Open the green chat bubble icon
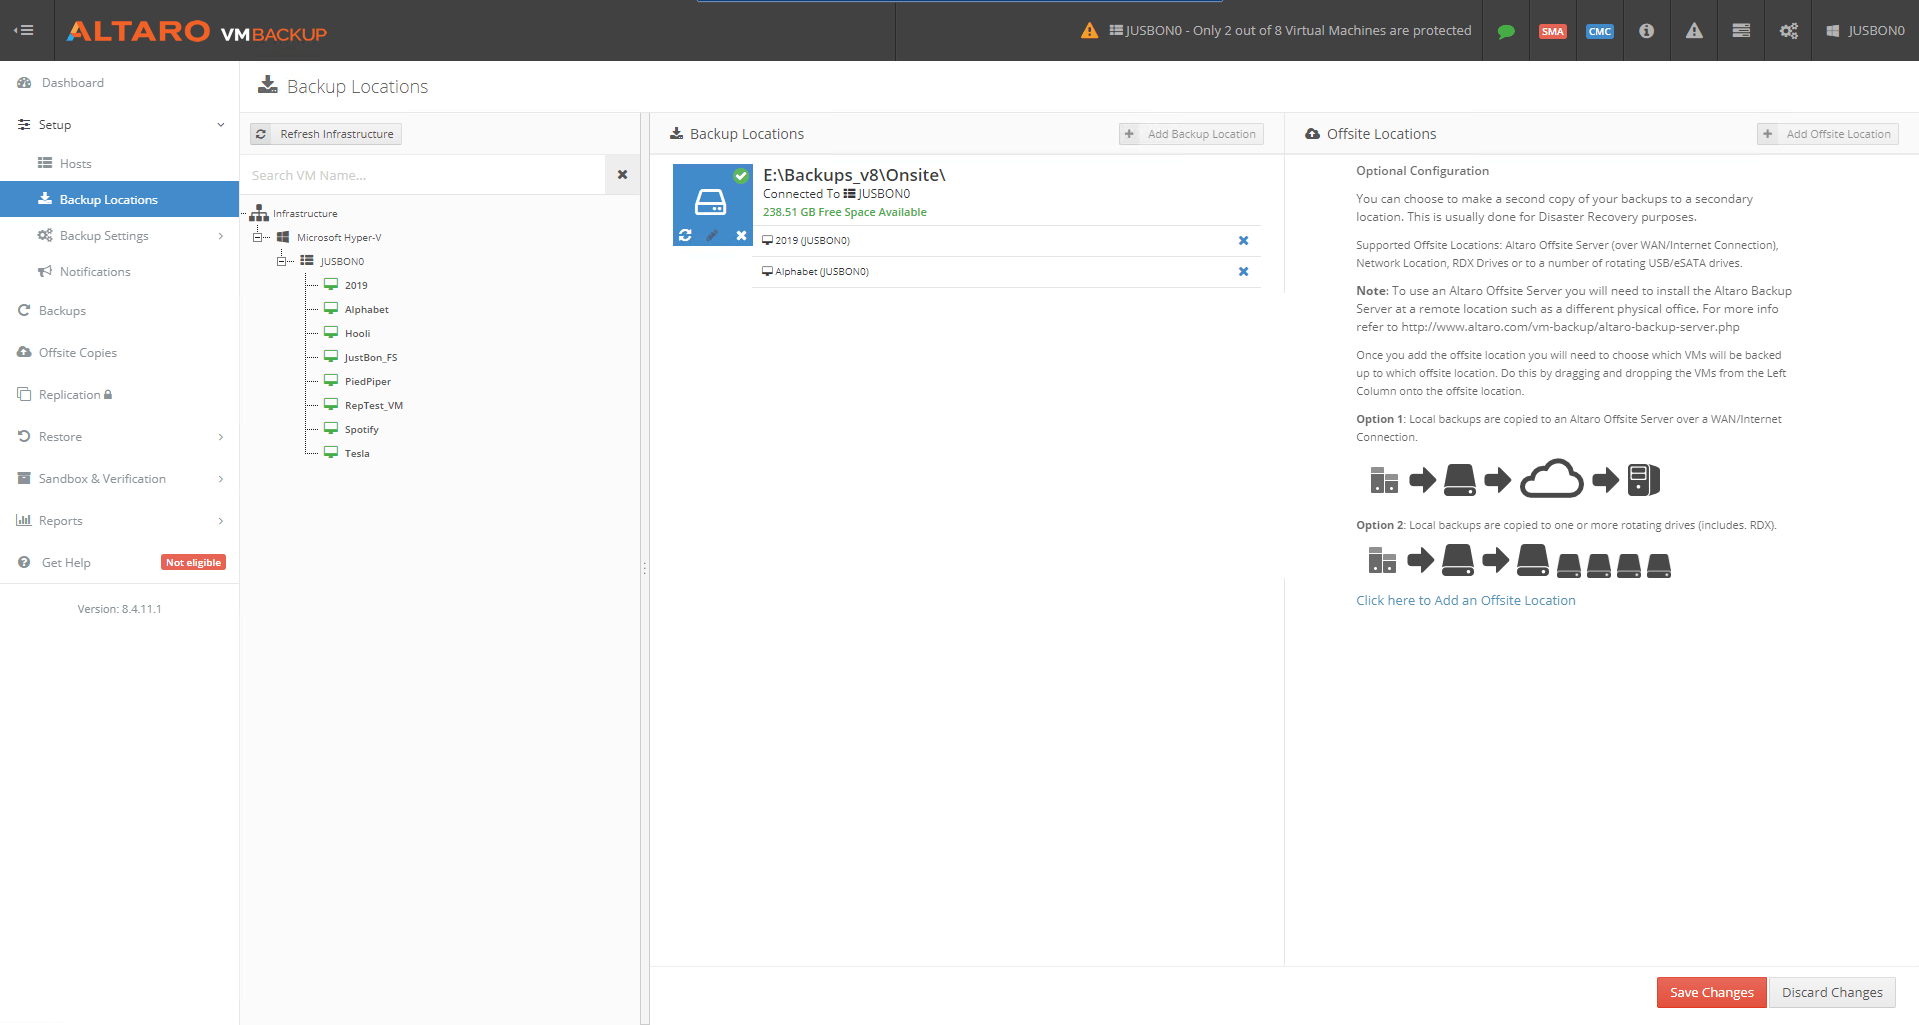 [1506, 31]
